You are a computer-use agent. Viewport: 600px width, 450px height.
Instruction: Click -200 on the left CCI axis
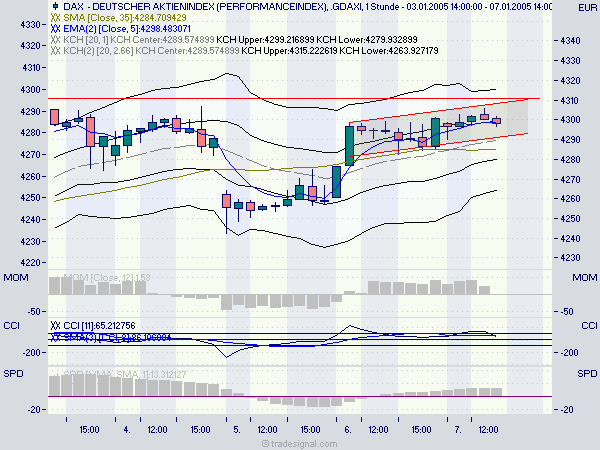click(x=31, y=352)
